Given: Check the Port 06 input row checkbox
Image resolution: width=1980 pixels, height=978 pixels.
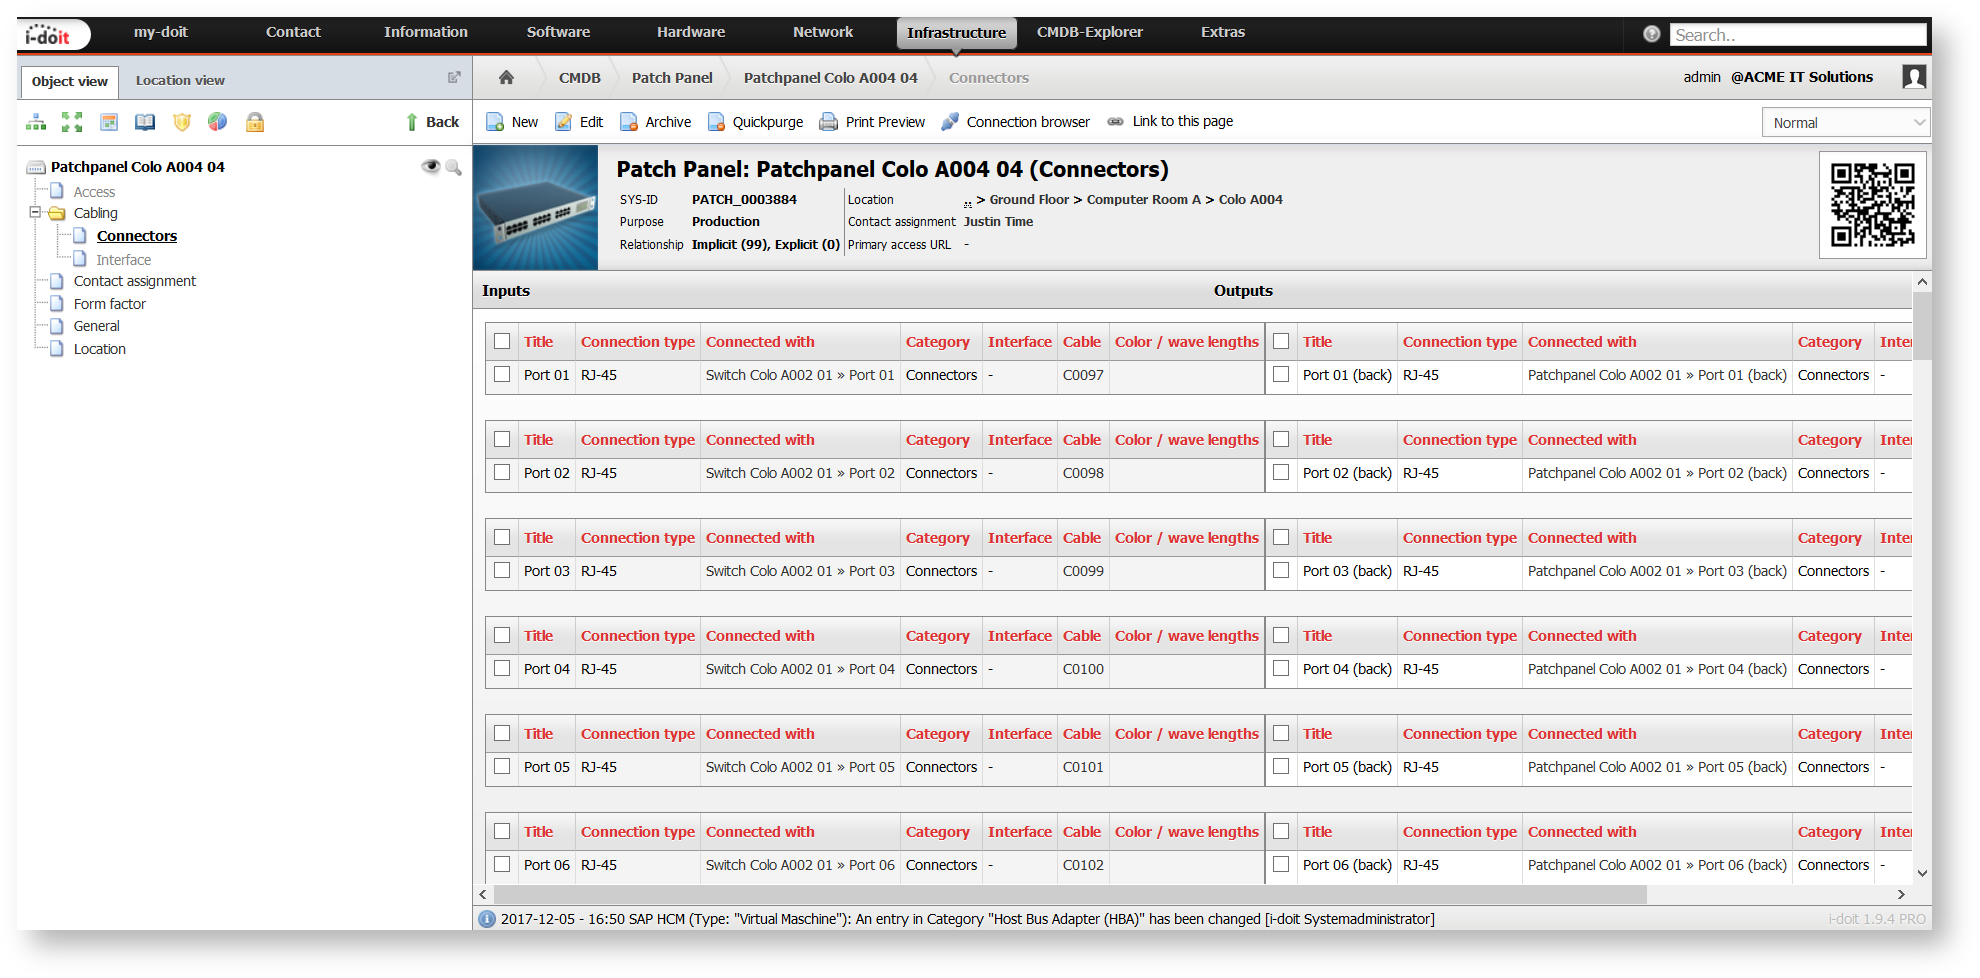Looking at the screenshot, I should pyautogui.click(x=502, y=864).
